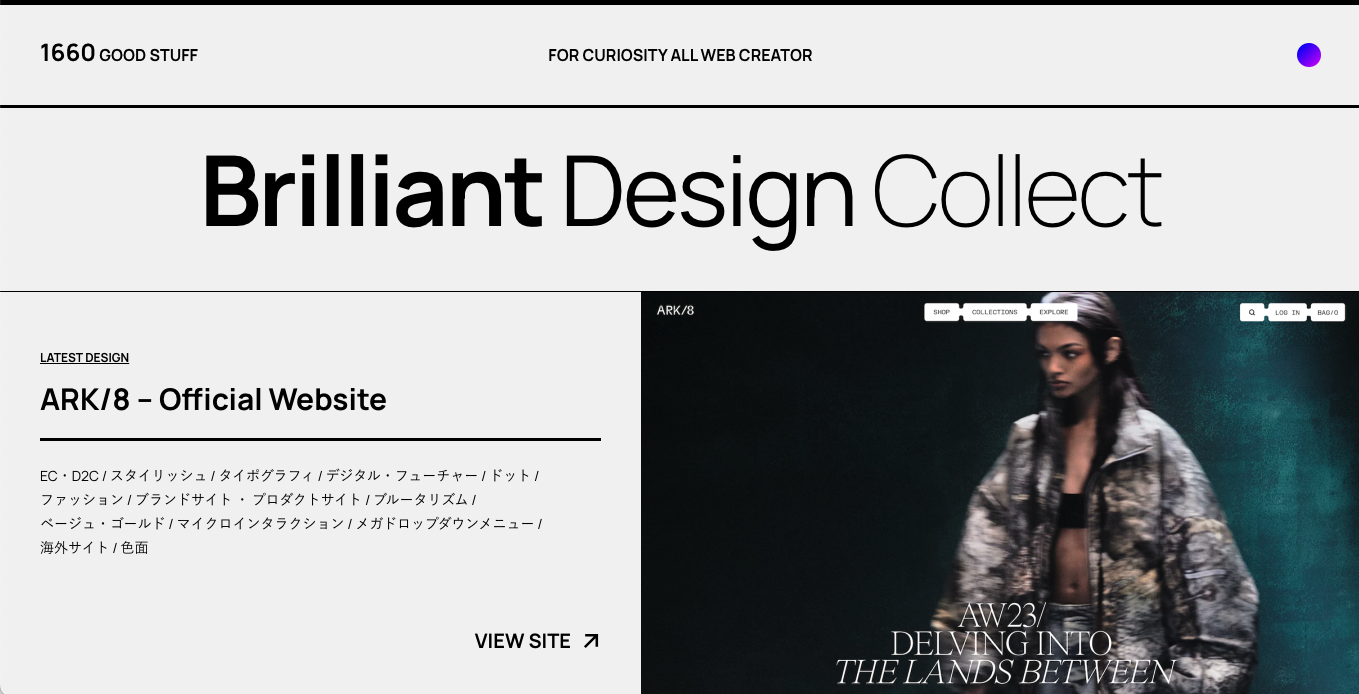Viewport: 1359px width, 694px height.
Task: Click the ARK/8 logo in the preview
Action: 675,310
